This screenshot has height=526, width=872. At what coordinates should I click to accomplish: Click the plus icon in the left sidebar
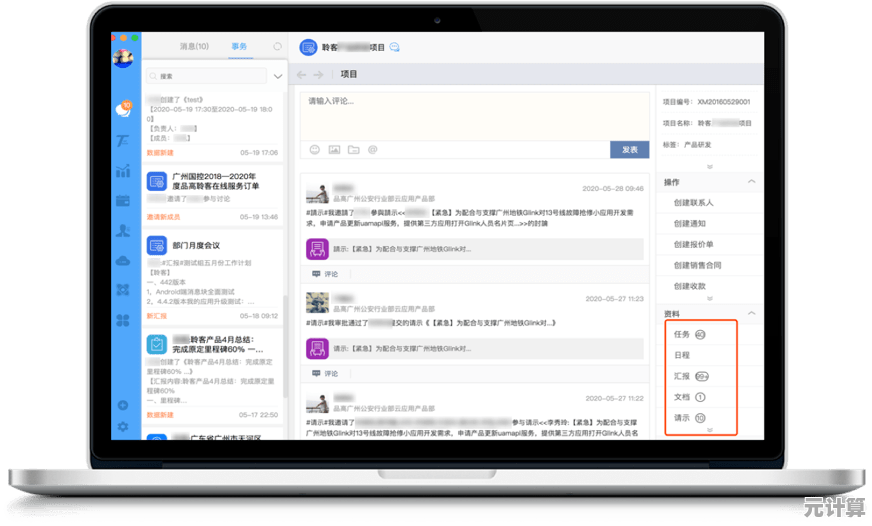coord(123,406)
